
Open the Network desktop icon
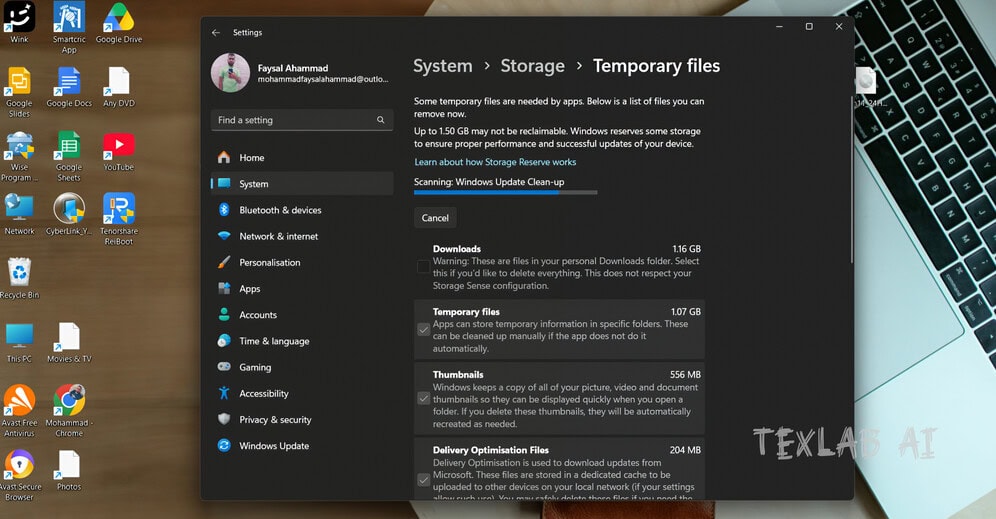19,215
